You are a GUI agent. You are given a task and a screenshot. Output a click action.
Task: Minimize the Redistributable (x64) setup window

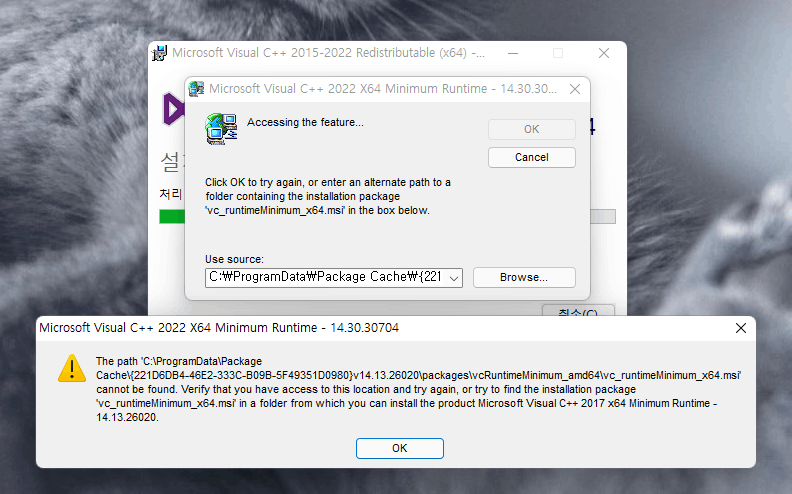tap(513, 53)
